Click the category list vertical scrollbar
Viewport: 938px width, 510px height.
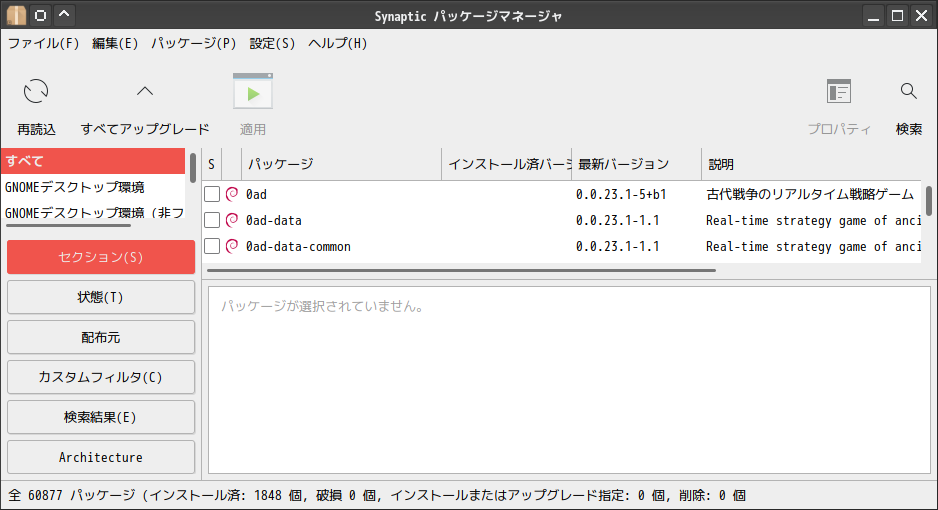193,168
